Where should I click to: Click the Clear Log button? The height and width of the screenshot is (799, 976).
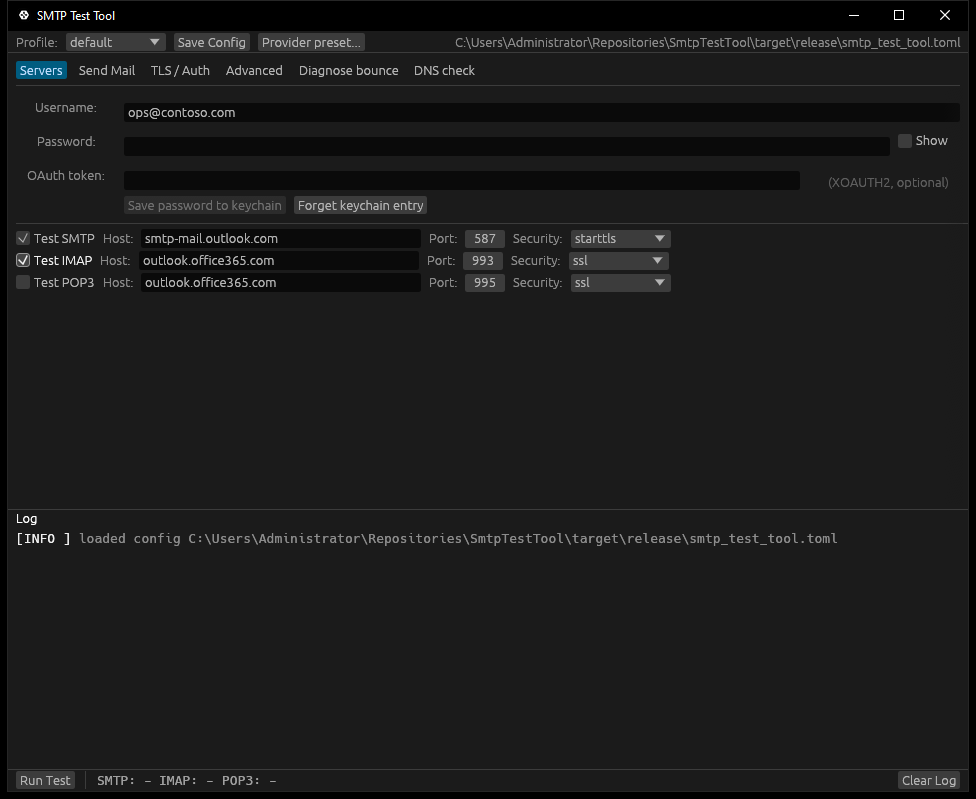(x=929, y=780)
